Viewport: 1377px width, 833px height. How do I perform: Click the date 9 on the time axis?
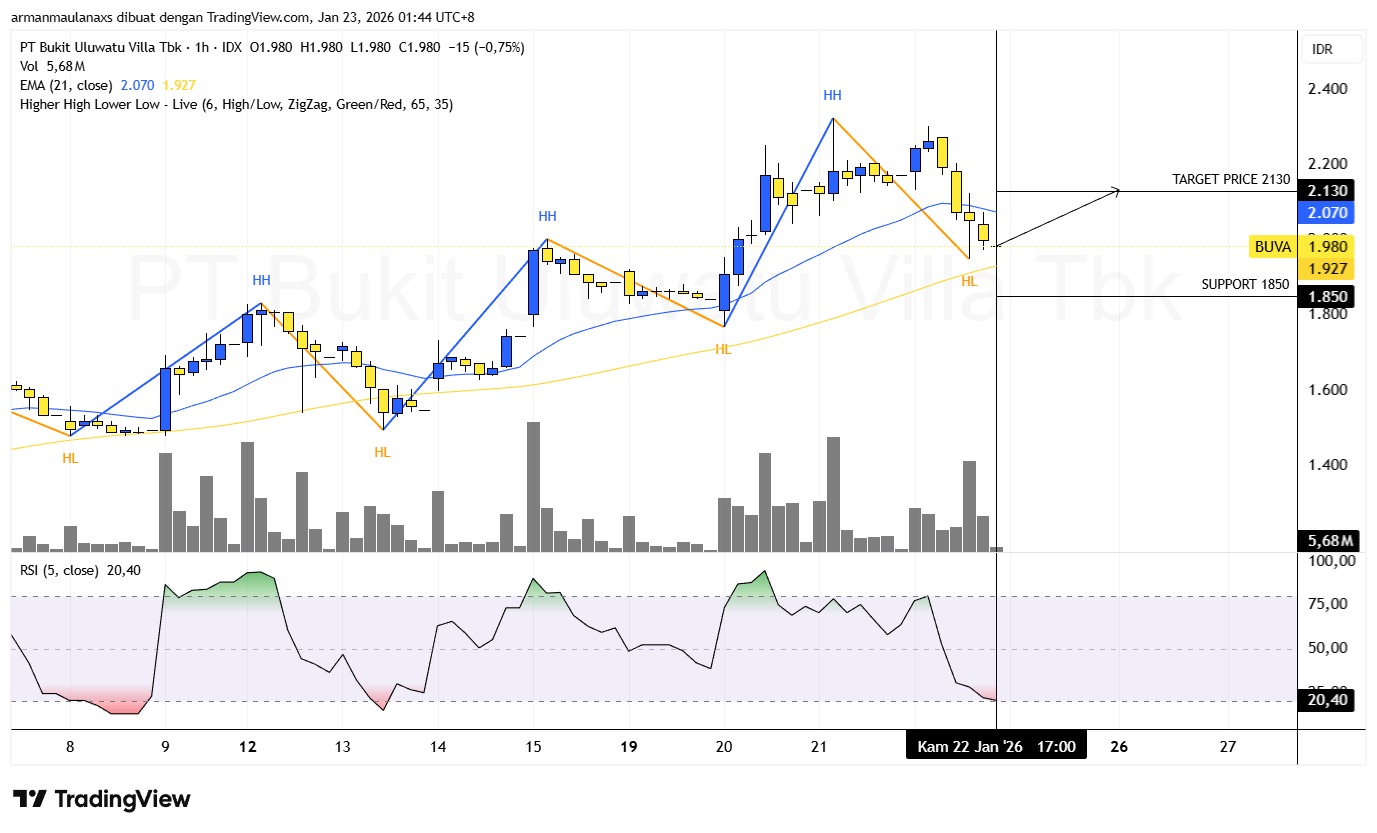coord(165,746)
